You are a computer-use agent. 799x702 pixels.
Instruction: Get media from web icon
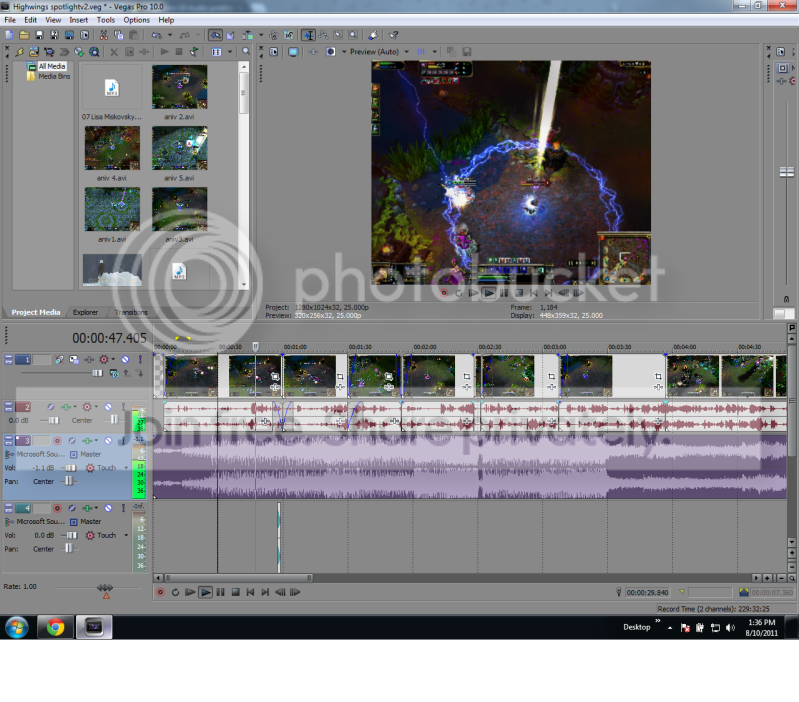click(79, 52)
